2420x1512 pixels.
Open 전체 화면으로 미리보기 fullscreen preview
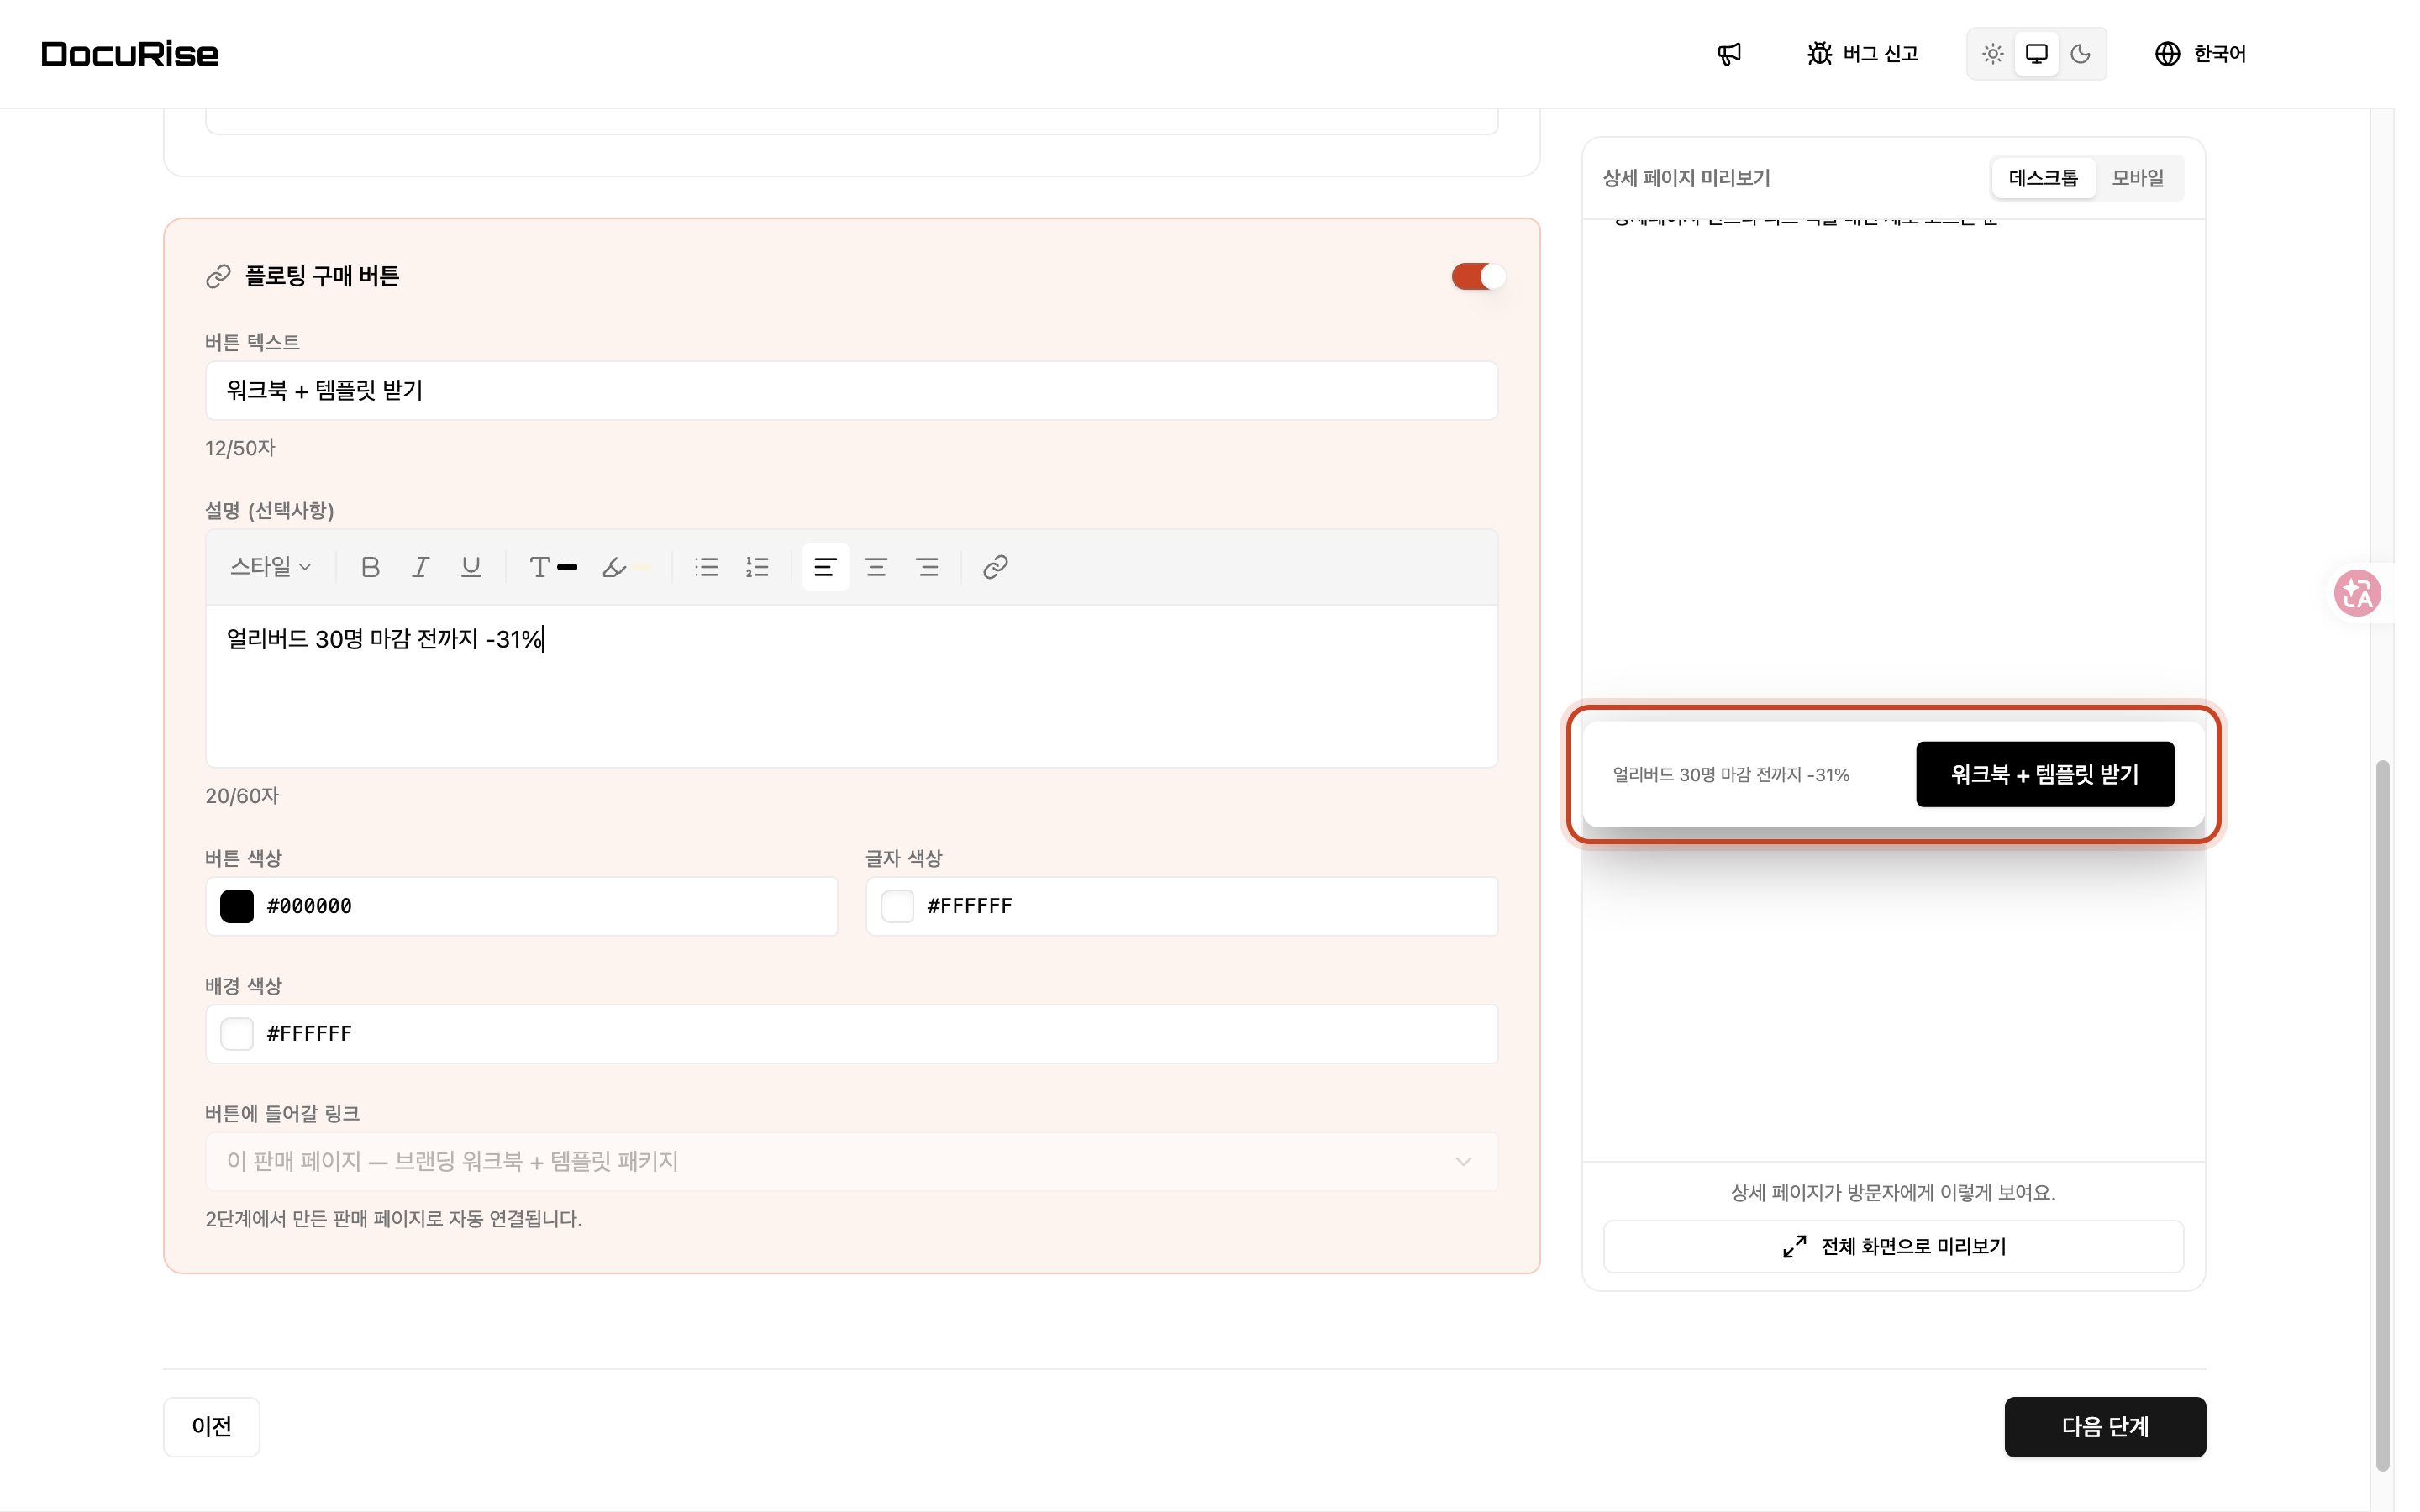[x=1893, y=1246]
